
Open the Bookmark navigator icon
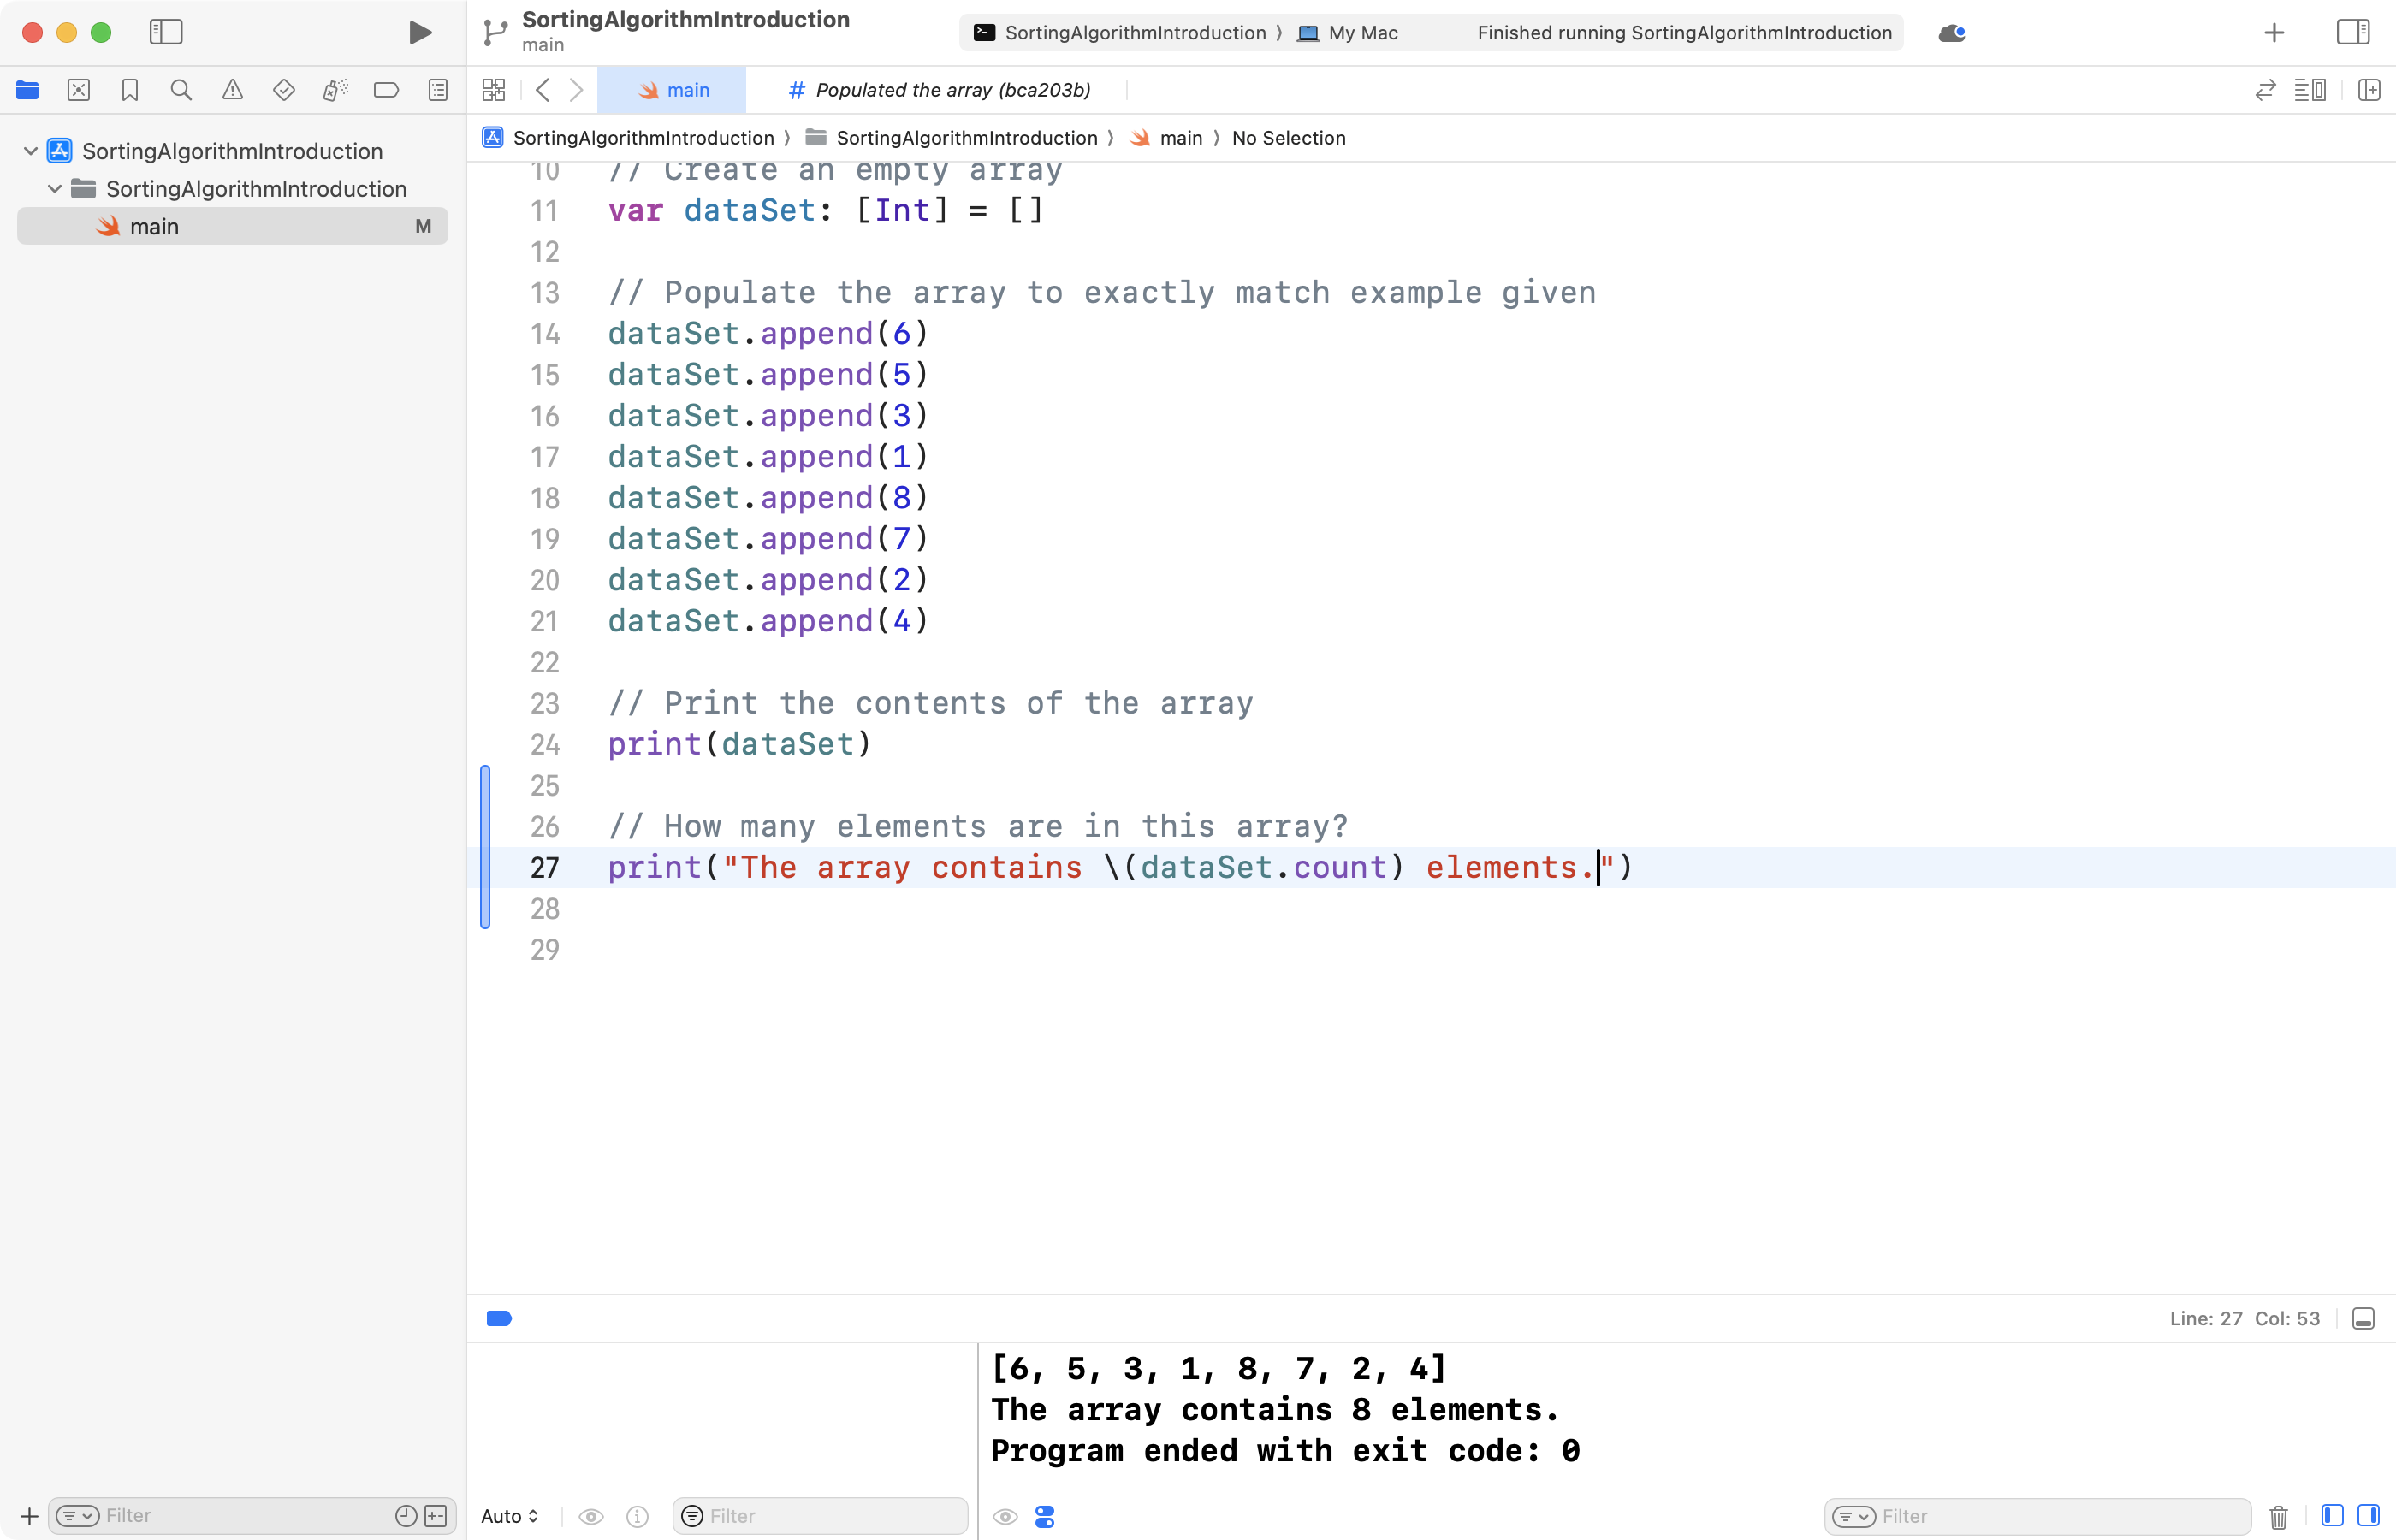(130, 90)
